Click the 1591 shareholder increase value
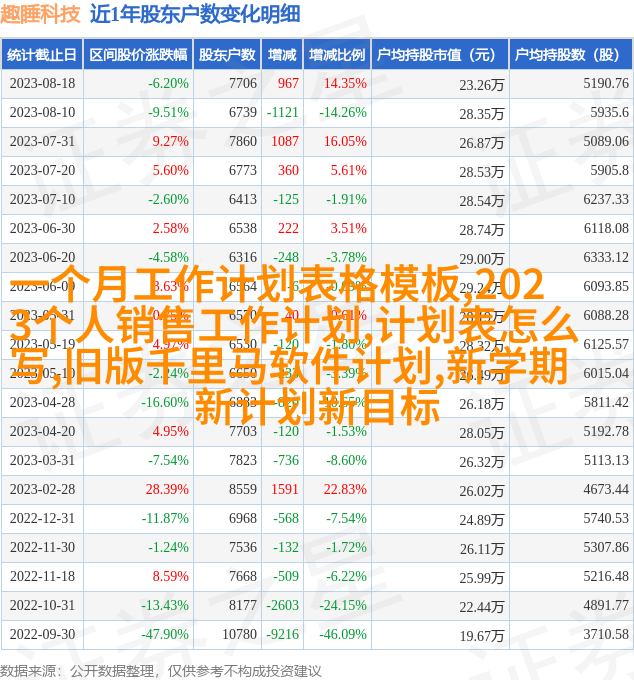 coord(284,490)
